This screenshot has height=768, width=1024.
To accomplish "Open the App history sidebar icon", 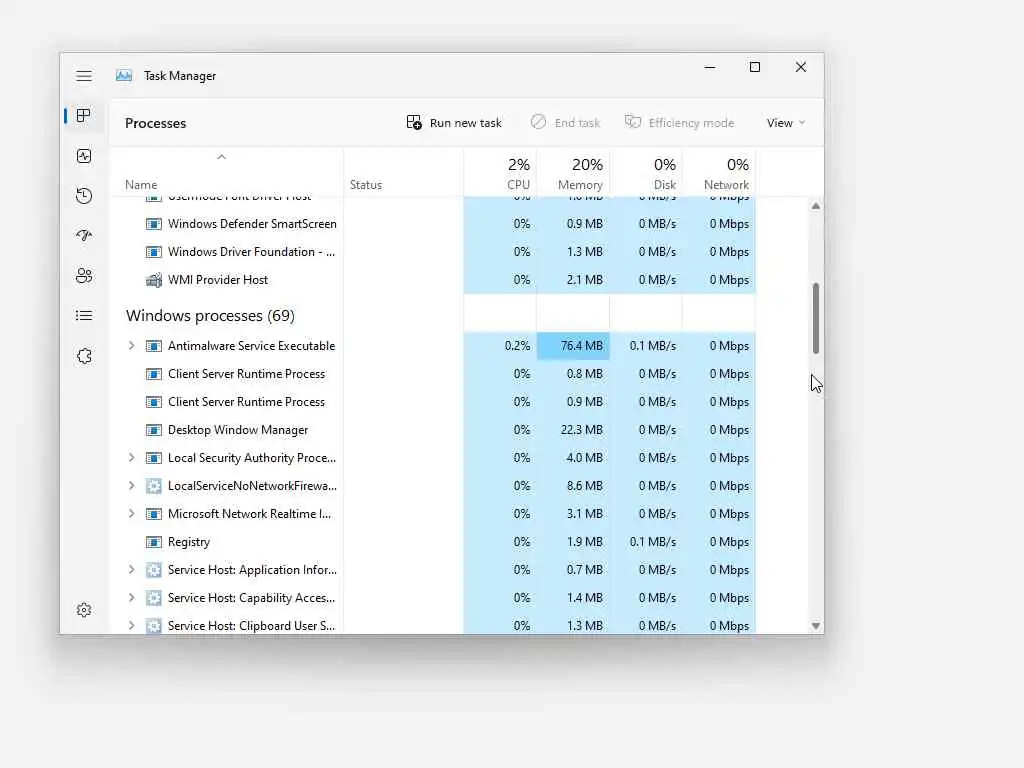I will [x=84, y=196].
